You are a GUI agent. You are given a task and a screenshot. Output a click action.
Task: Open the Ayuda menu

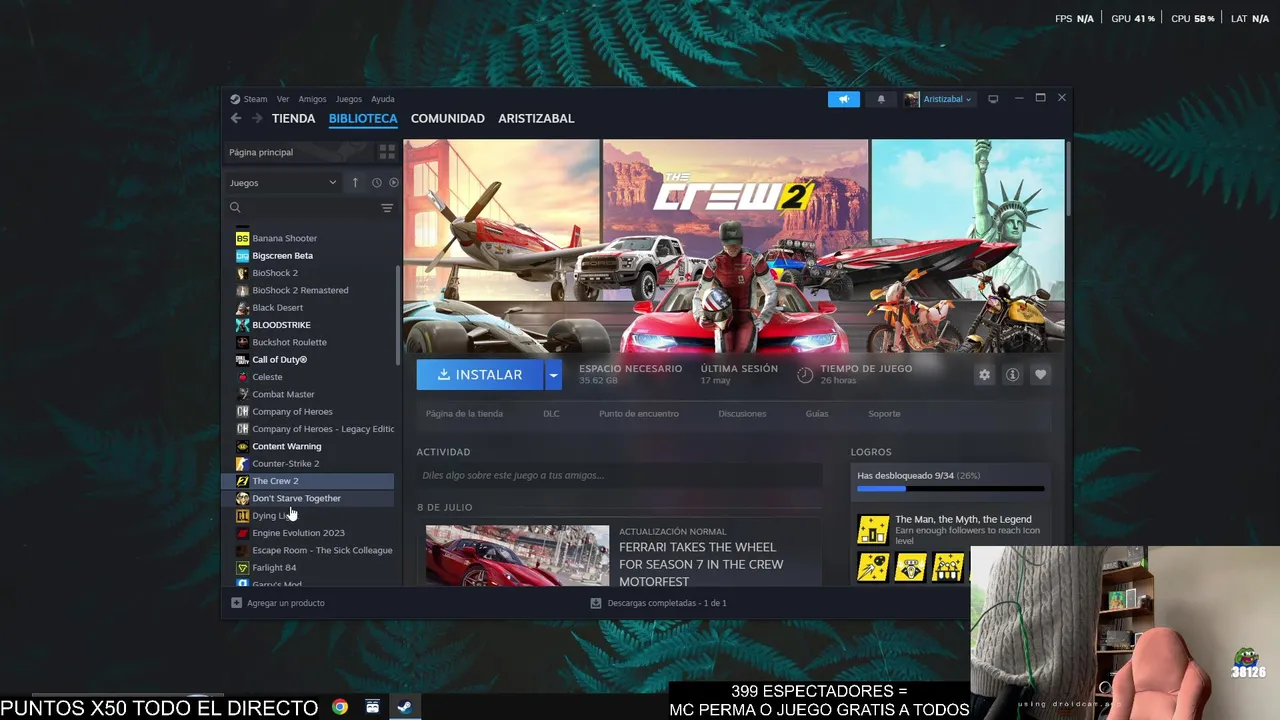[383, 99]
